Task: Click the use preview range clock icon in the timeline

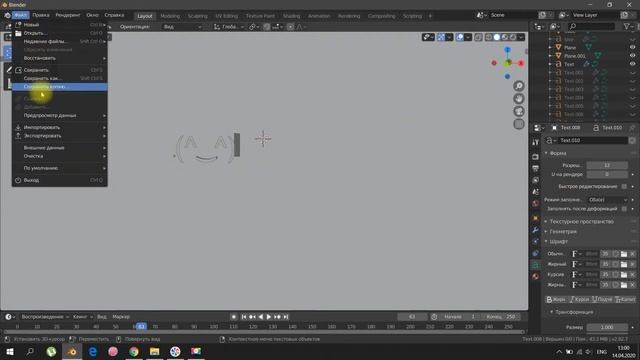Action: point(434,317)
